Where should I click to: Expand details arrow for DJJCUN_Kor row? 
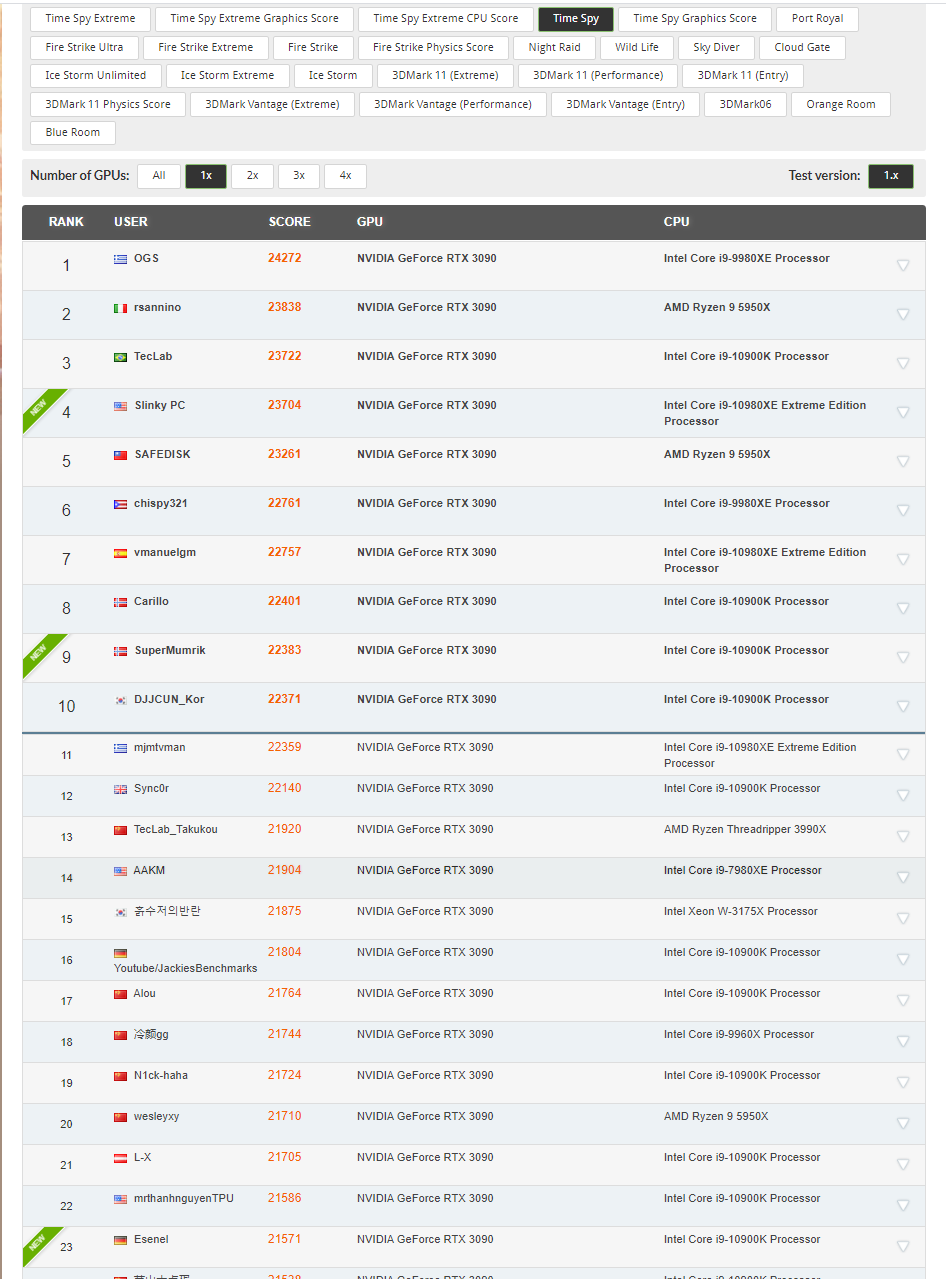pos(903,706)
